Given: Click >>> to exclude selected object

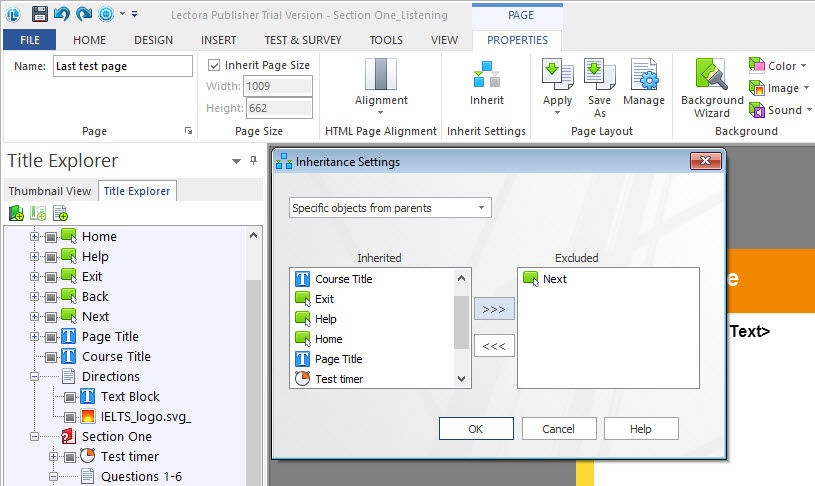Looking at the screenshot, I should point(494,309).
